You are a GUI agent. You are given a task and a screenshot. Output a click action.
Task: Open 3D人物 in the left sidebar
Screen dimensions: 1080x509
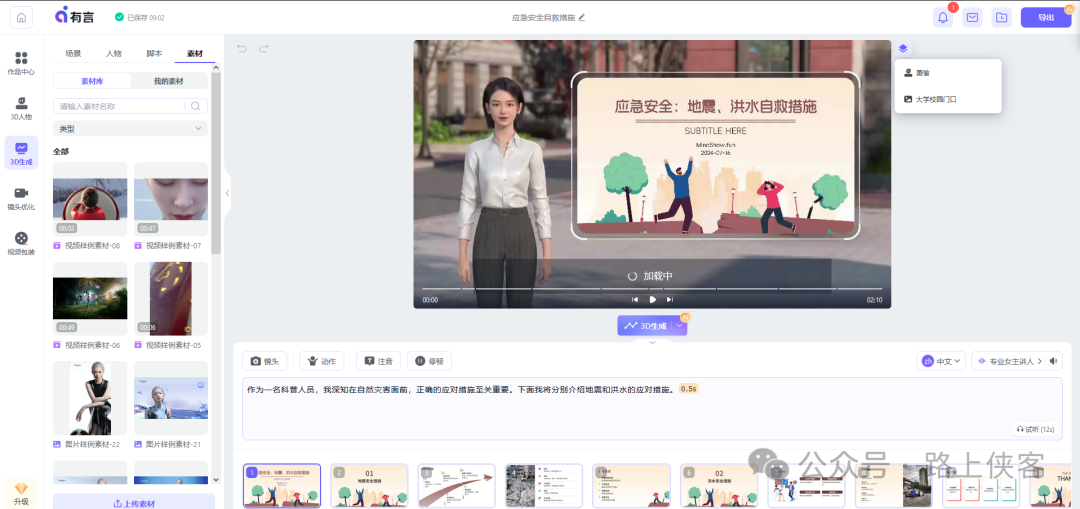(x=21, y=108)
